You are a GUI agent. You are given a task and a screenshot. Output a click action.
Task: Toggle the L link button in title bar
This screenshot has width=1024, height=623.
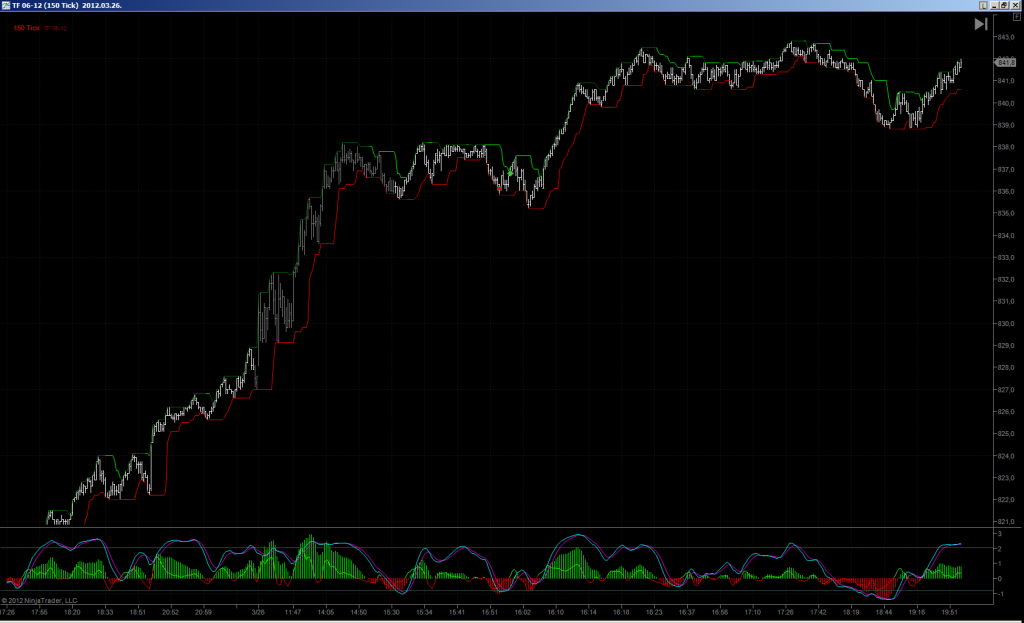pyautogui.click(x=984, y=5)
